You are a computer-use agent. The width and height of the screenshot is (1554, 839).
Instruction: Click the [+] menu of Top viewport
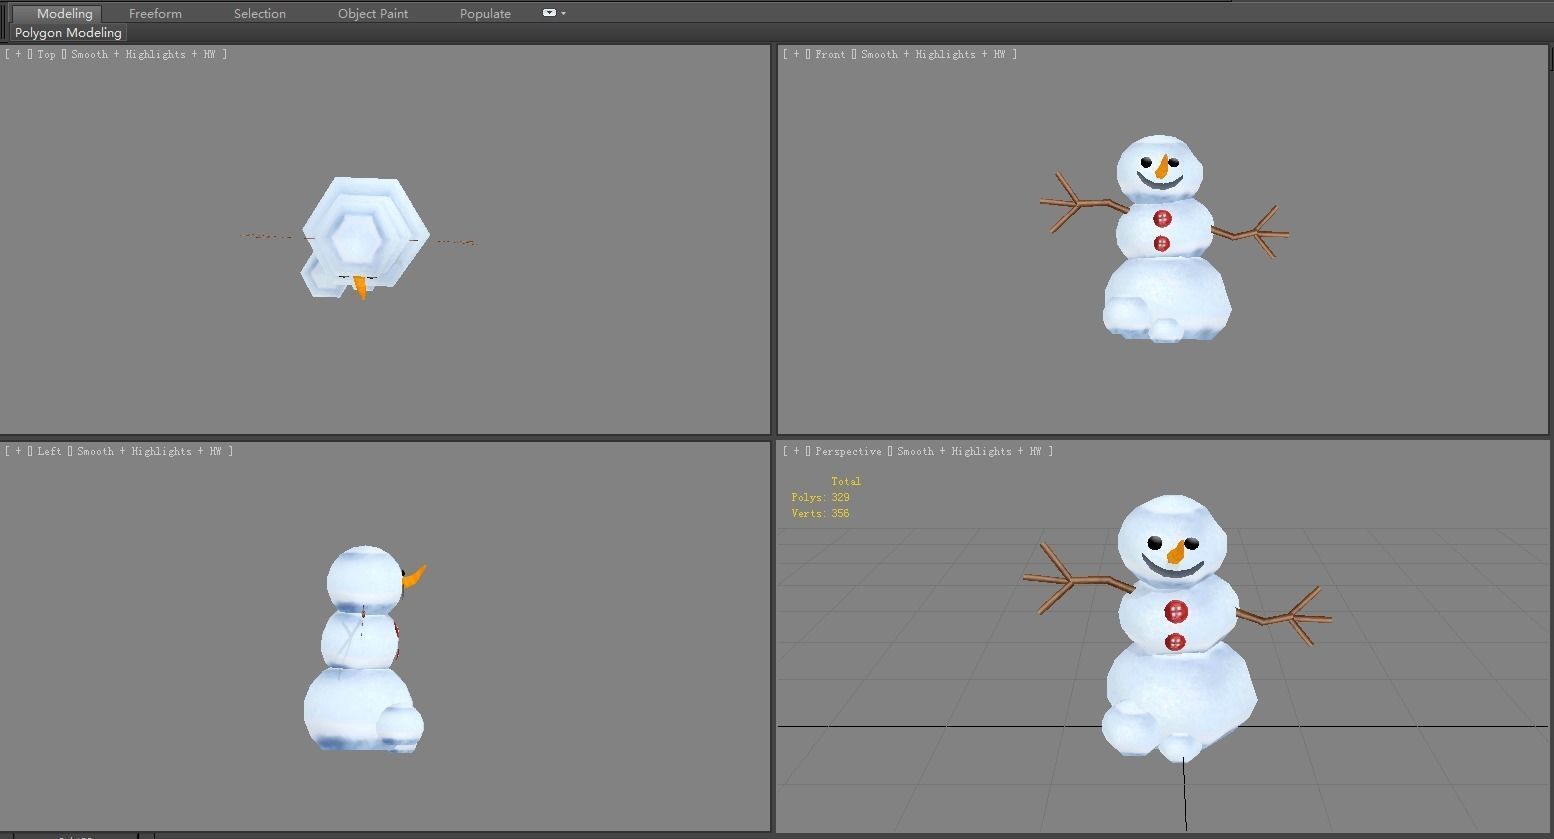18,54
